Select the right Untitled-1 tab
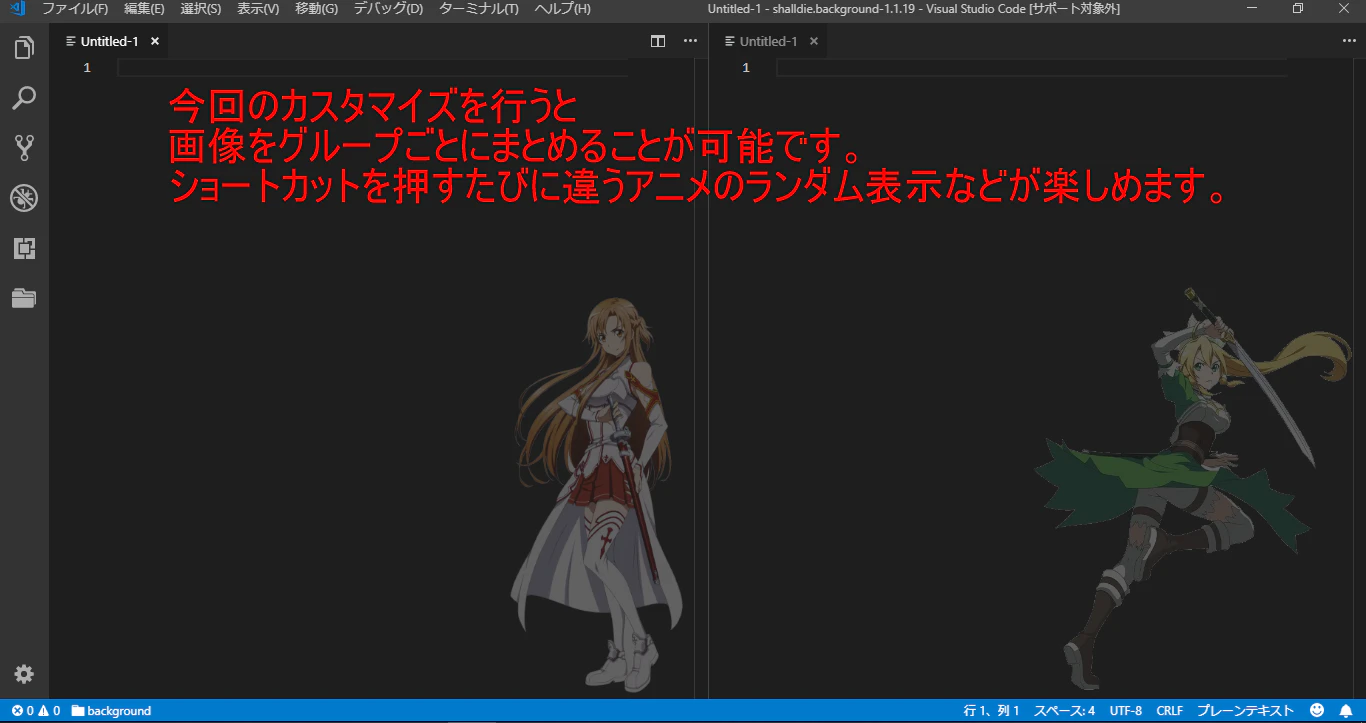The image size is (1366, 723). point(768,41)
